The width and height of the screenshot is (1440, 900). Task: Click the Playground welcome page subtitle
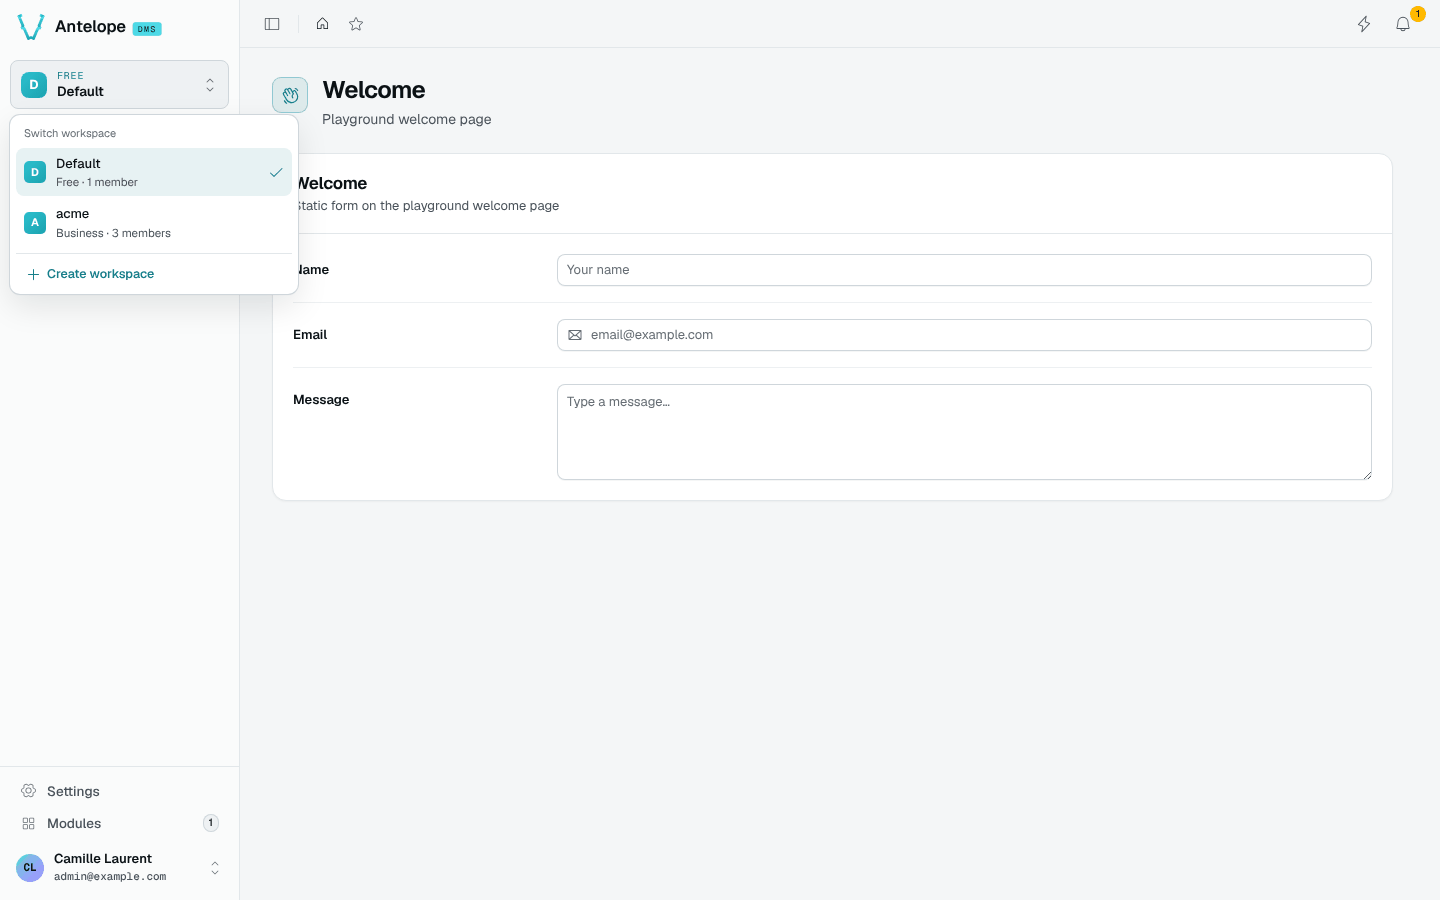click(x=407, y=119)
